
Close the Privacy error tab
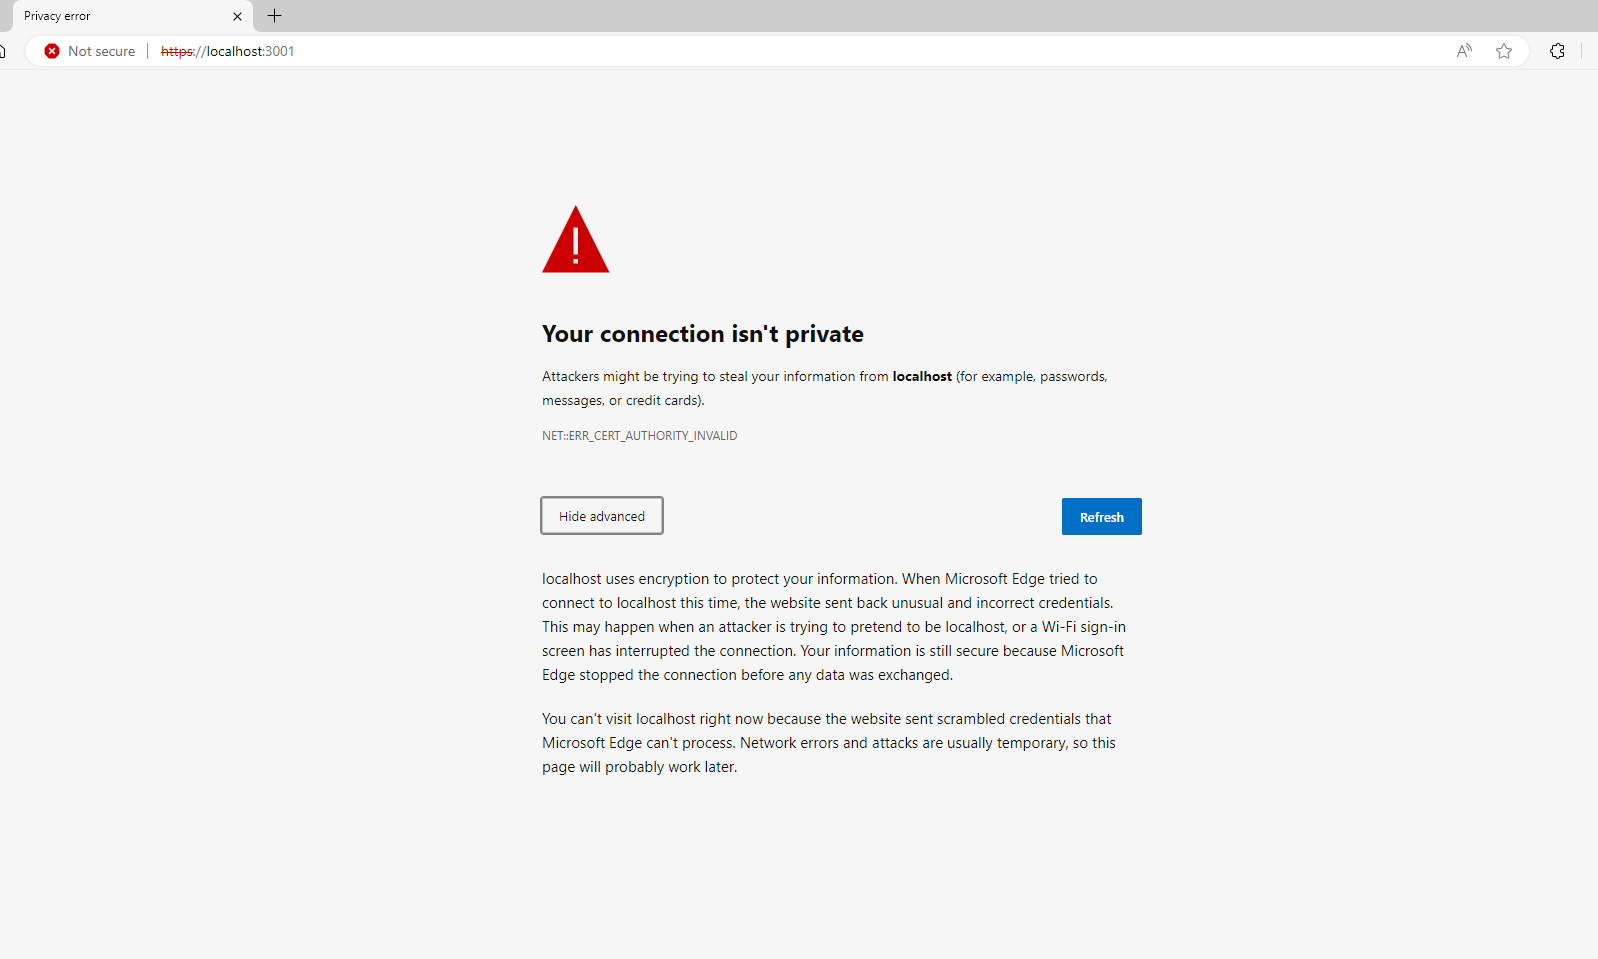[237, 16]
